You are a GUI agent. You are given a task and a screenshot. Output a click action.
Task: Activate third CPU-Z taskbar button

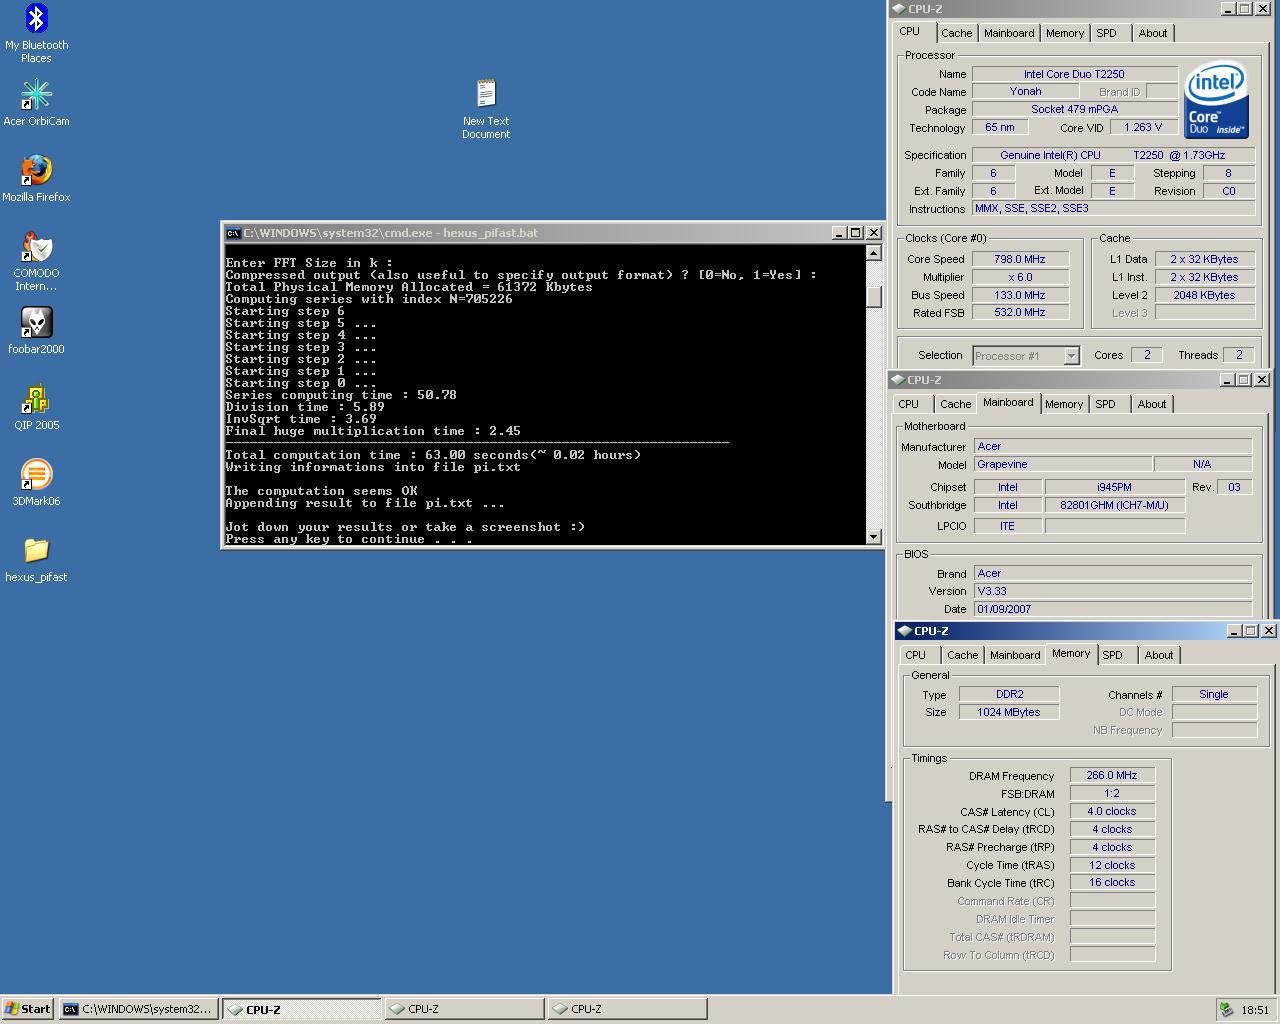(x=627, y=1009)
